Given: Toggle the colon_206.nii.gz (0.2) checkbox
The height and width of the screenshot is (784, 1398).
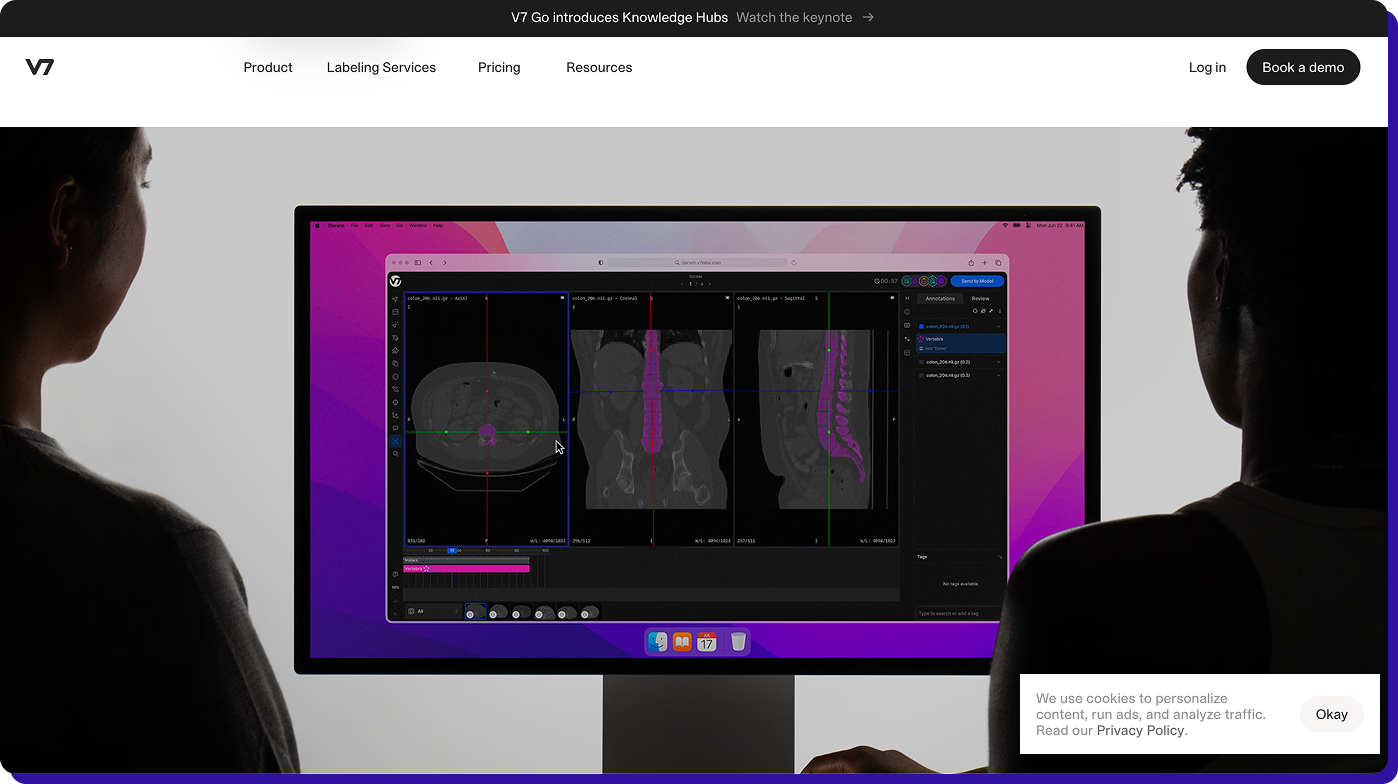Looking at the screenshot, I should 921,362.
